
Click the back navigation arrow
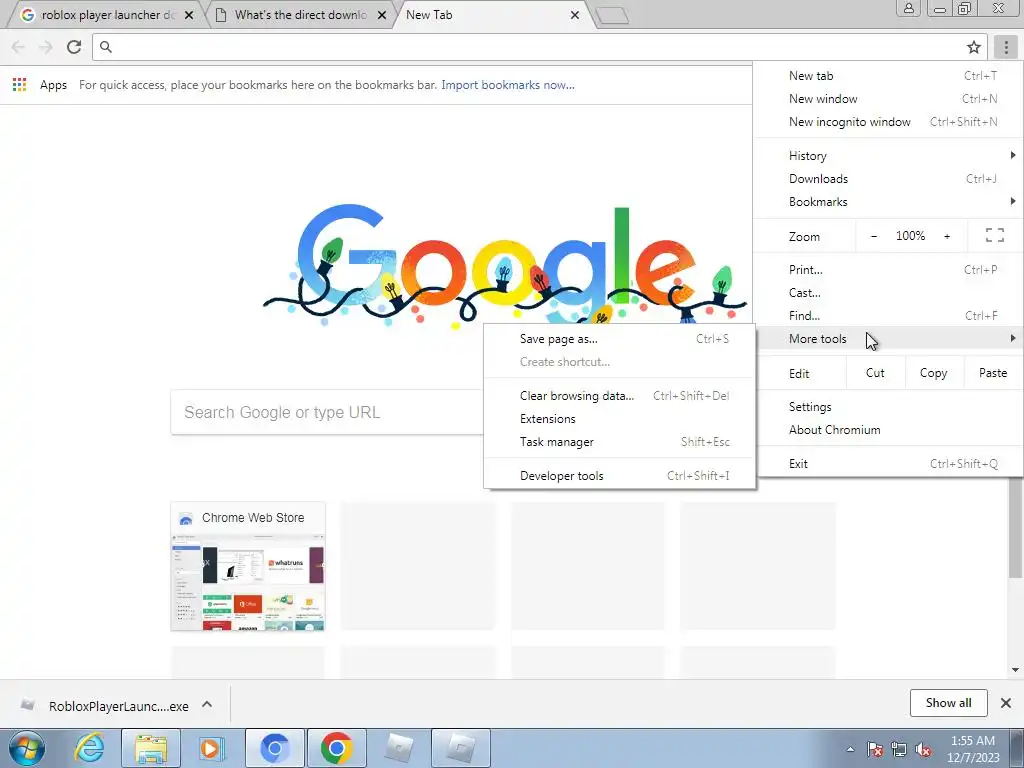[x=18, y=47]
